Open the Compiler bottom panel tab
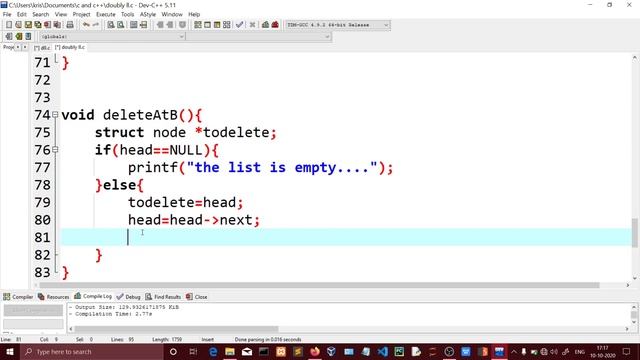Viewport: 640px width, 360px height. pos(18,297)
